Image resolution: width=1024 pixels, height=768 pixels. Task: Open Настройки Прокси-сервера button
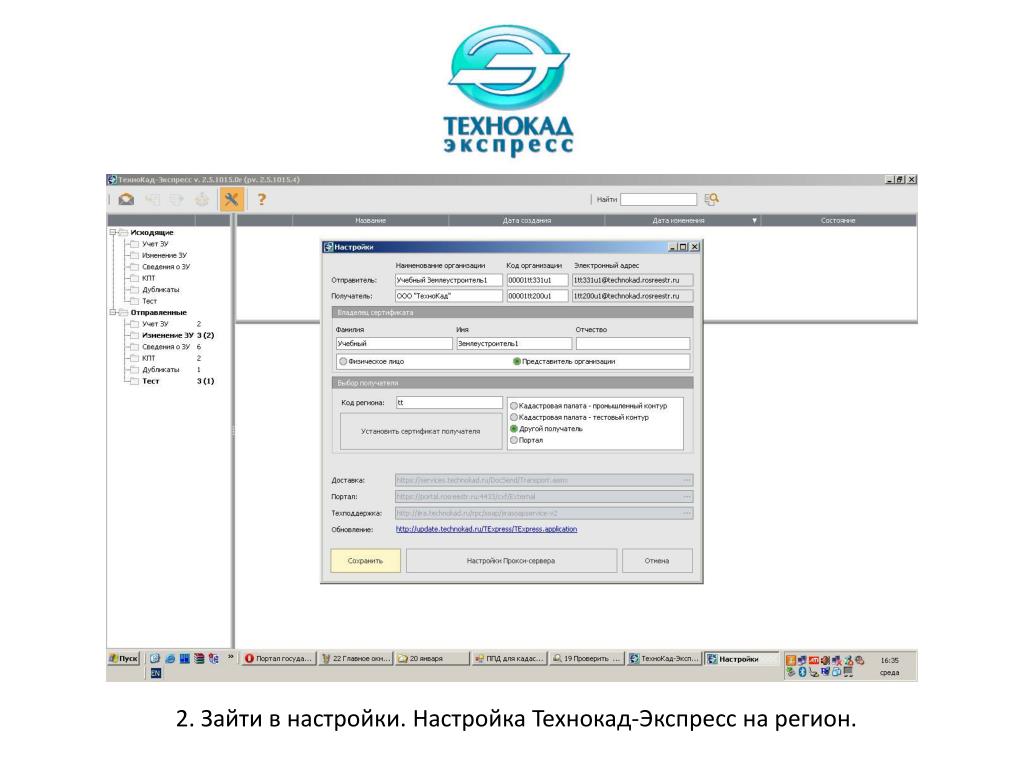(x=511, y=560)
